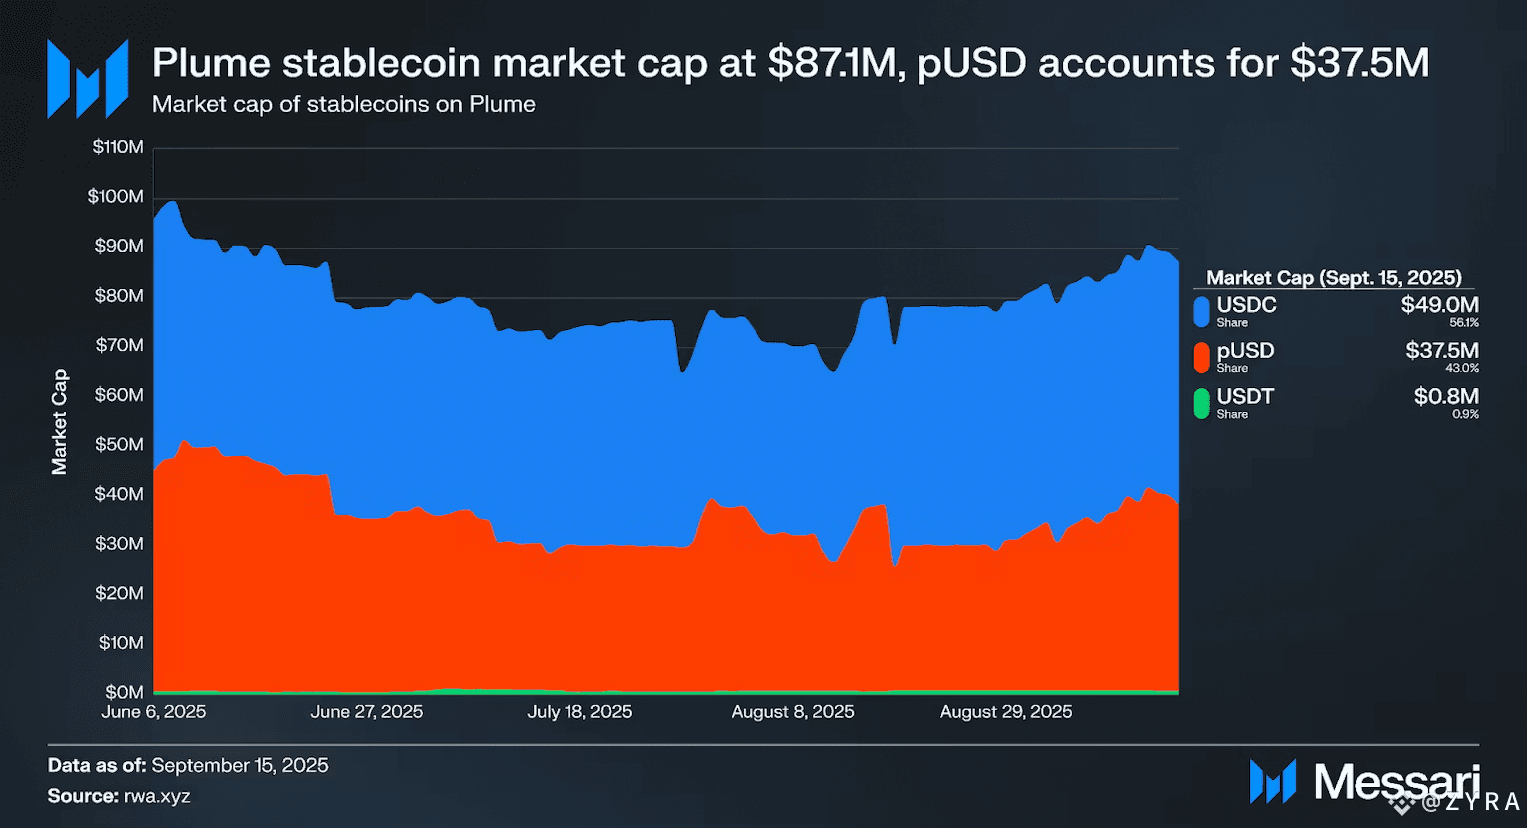Click the green USDT legend swatch

click(1201, 402)
